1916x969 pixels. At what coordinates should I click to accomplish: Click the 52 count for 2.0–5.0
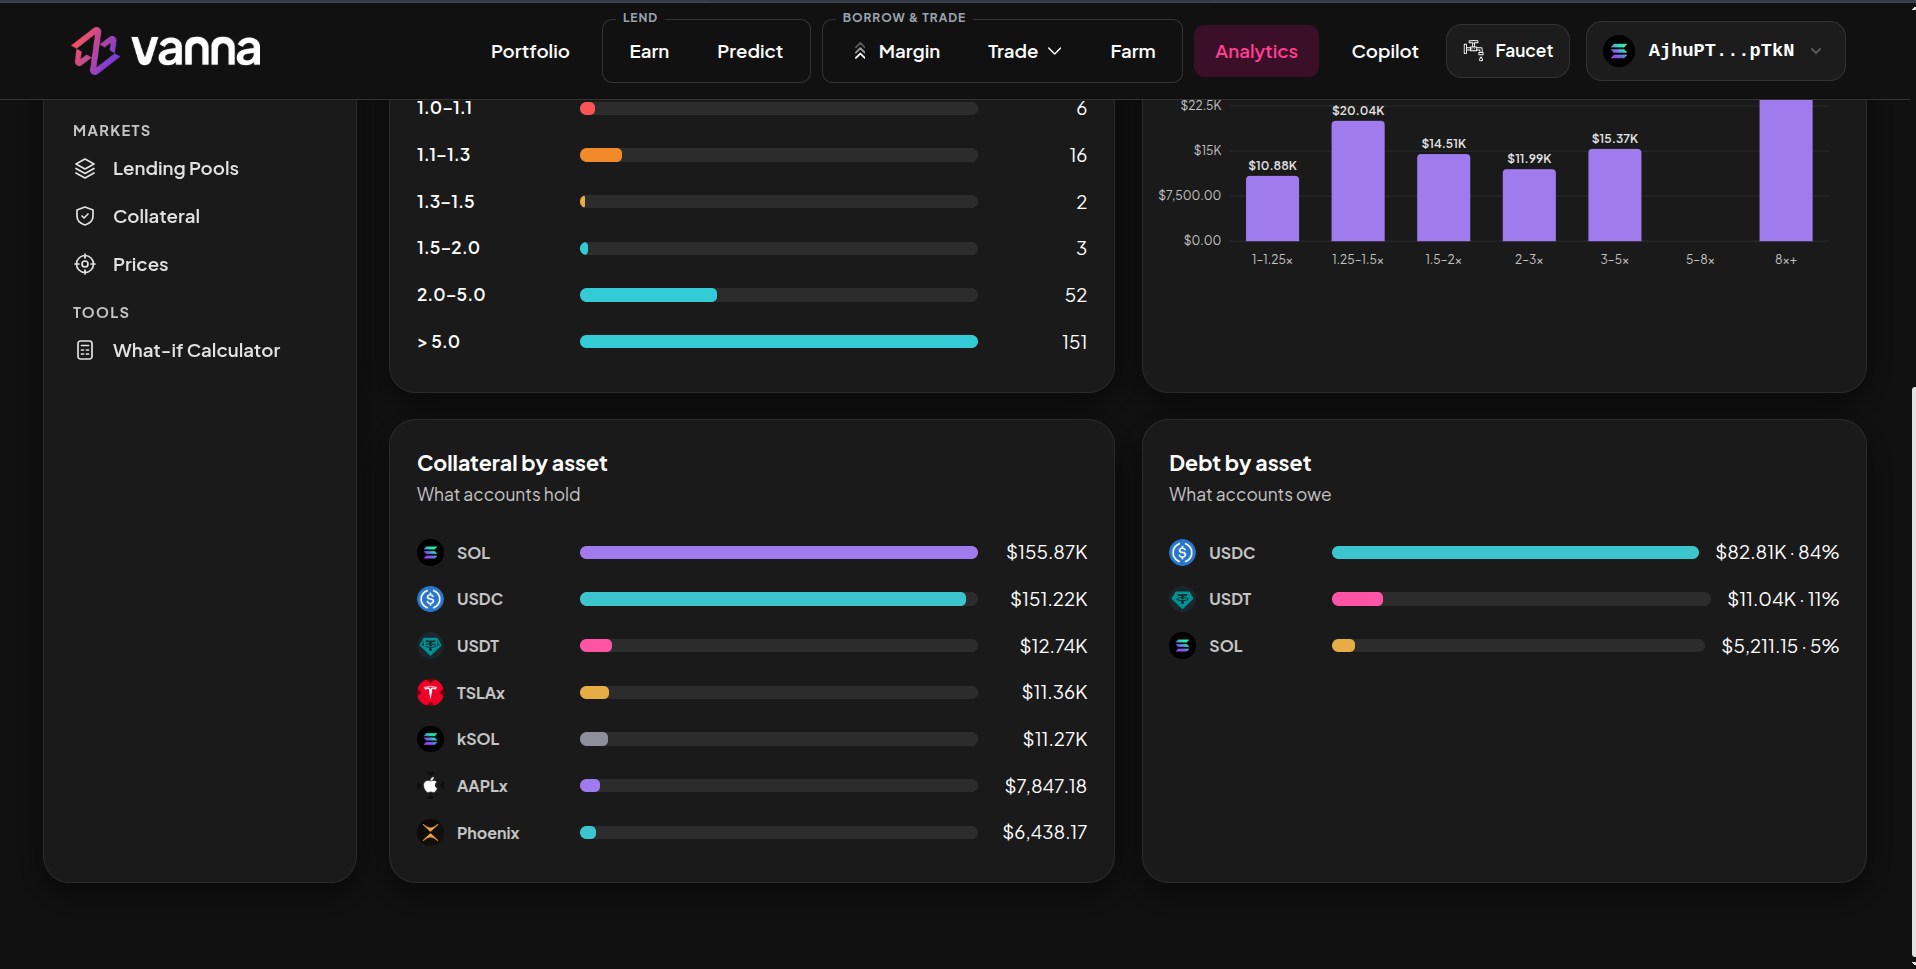tap(1076, 295)
